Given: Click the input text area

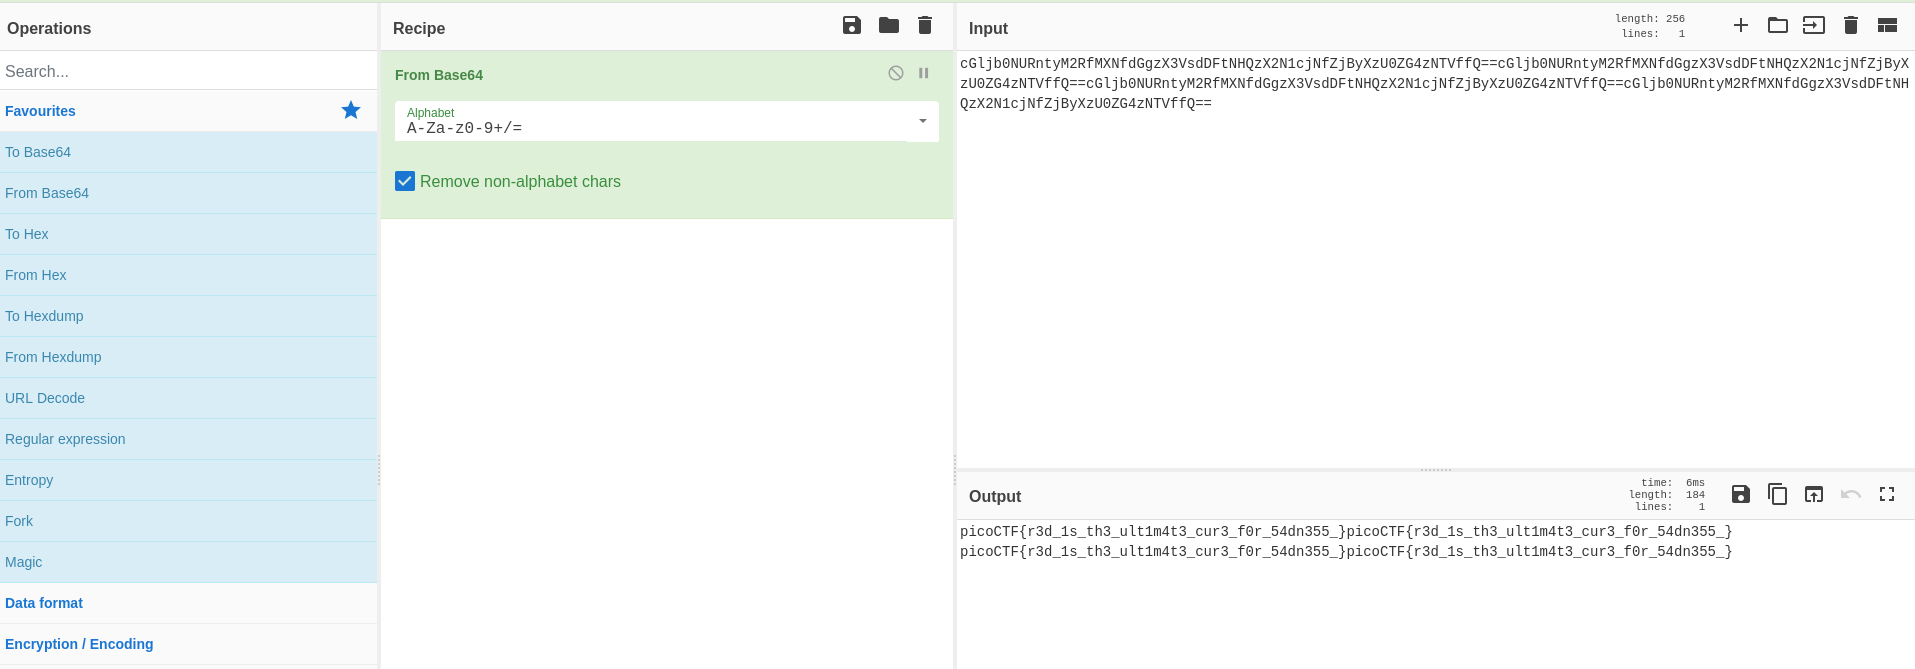Looking at the screenshot, I should pyautogui.click(x=1434, y=280).
